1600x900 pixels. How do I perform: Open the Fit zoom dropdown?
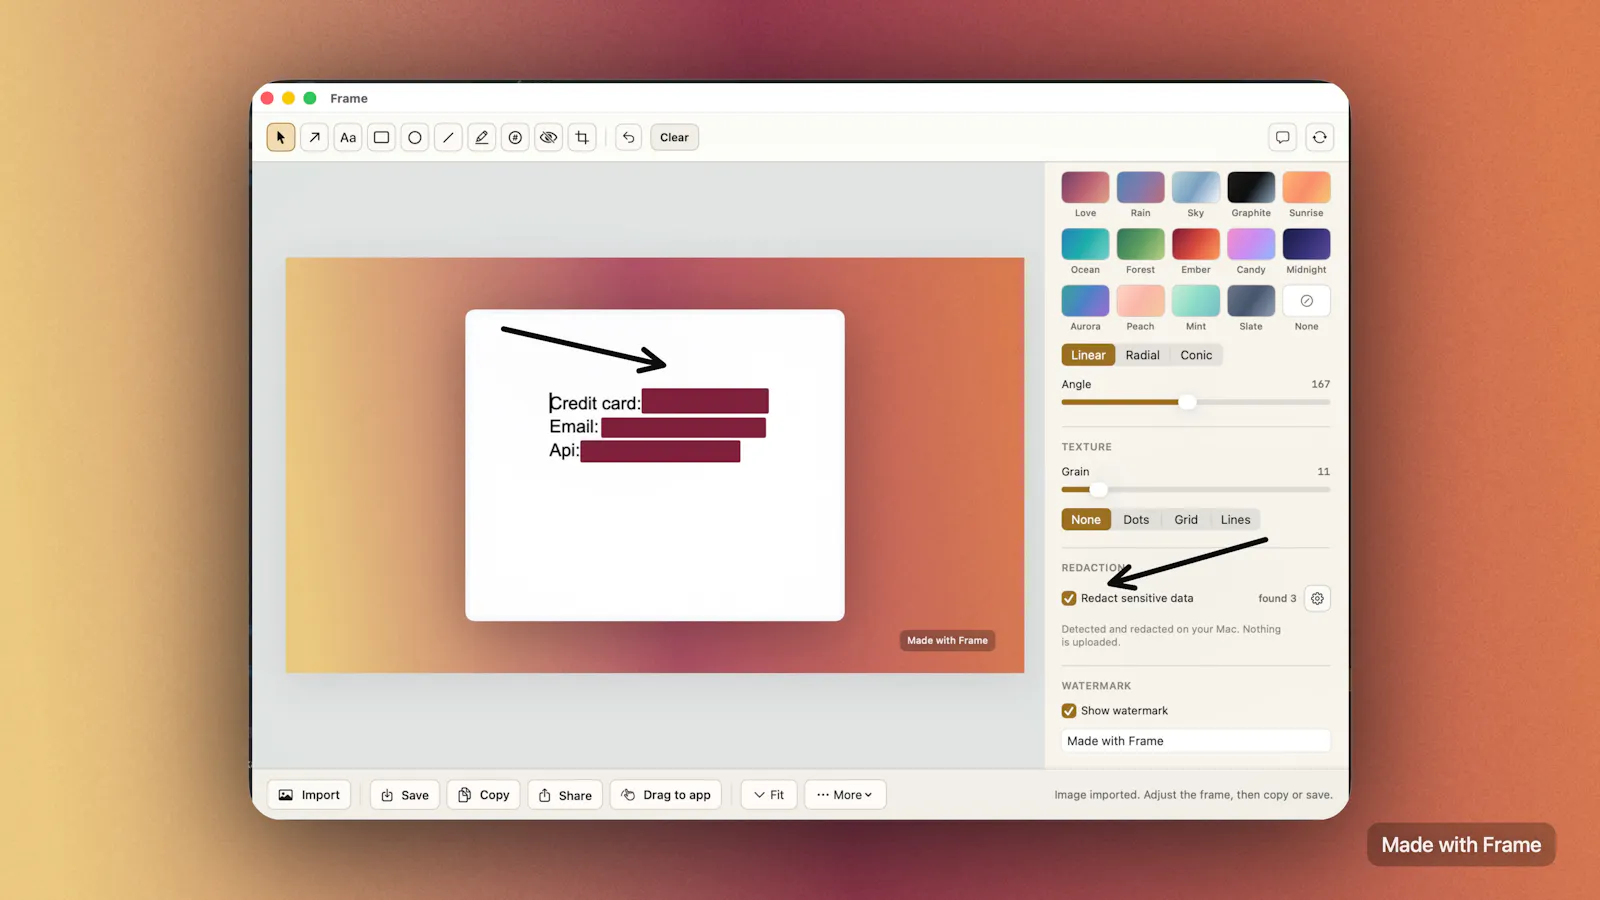click(769, 795)
